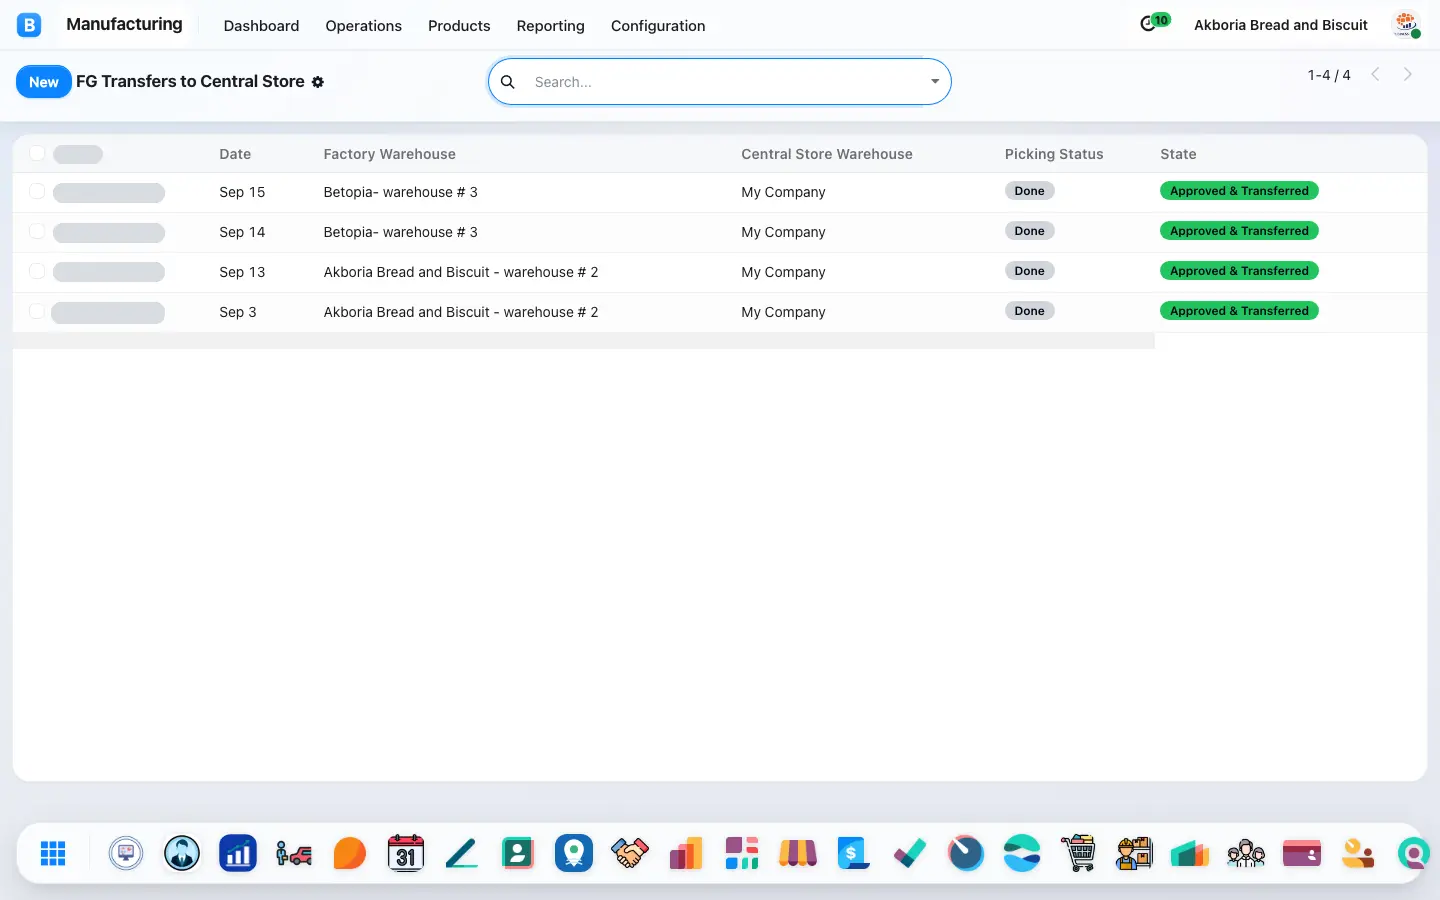Click the Done status on Sep 3 row
This screenshot has height=900, width=1440.
[x=1029, y=311]
